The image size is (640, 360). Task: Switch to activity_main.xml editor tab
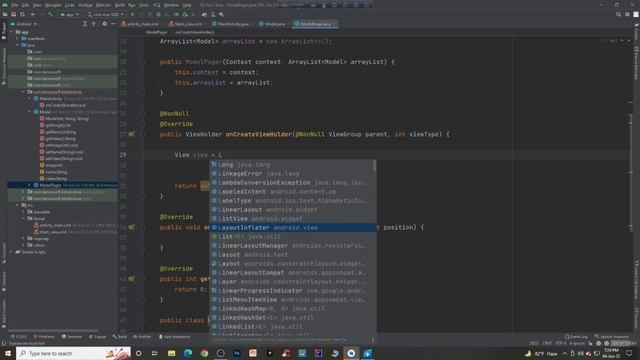pyautogui.click(x=140, y=24)
